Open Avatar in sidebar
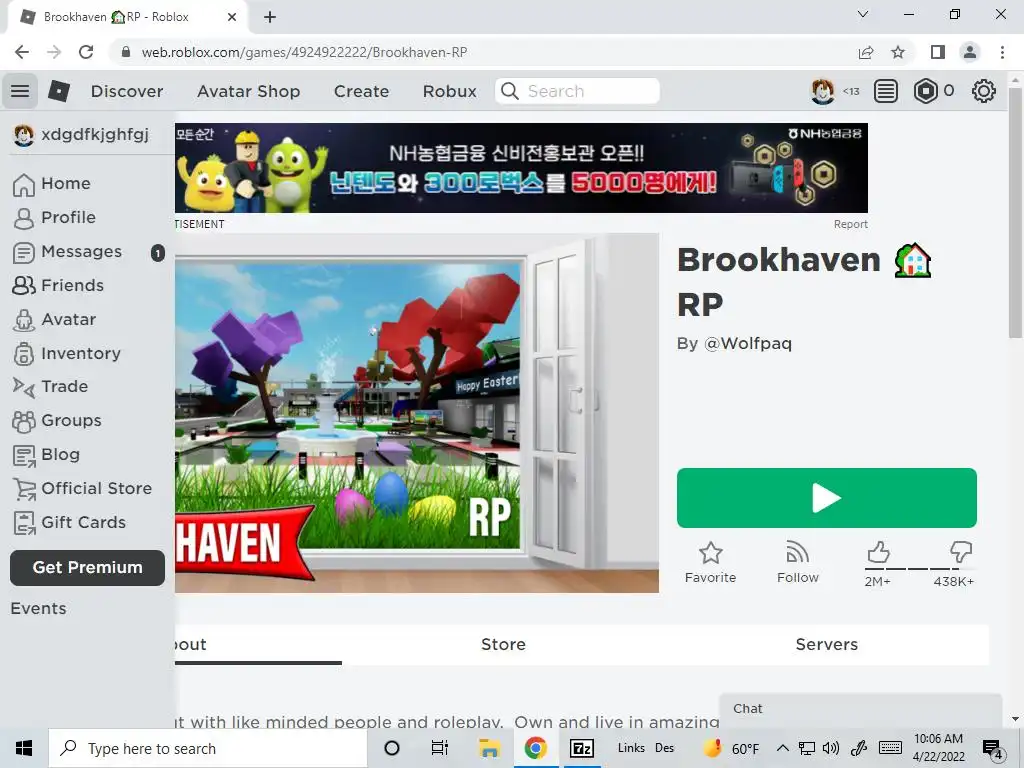 pyautogui.click(x=54, y=319)
